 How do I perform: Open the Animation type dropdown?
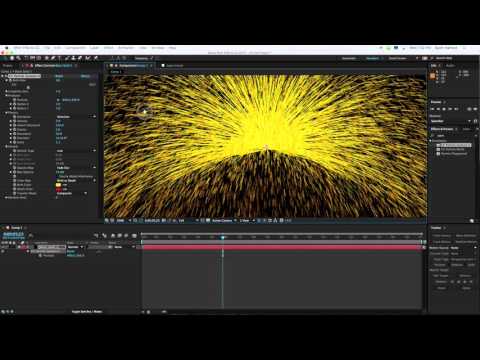(x=76, y=117)
